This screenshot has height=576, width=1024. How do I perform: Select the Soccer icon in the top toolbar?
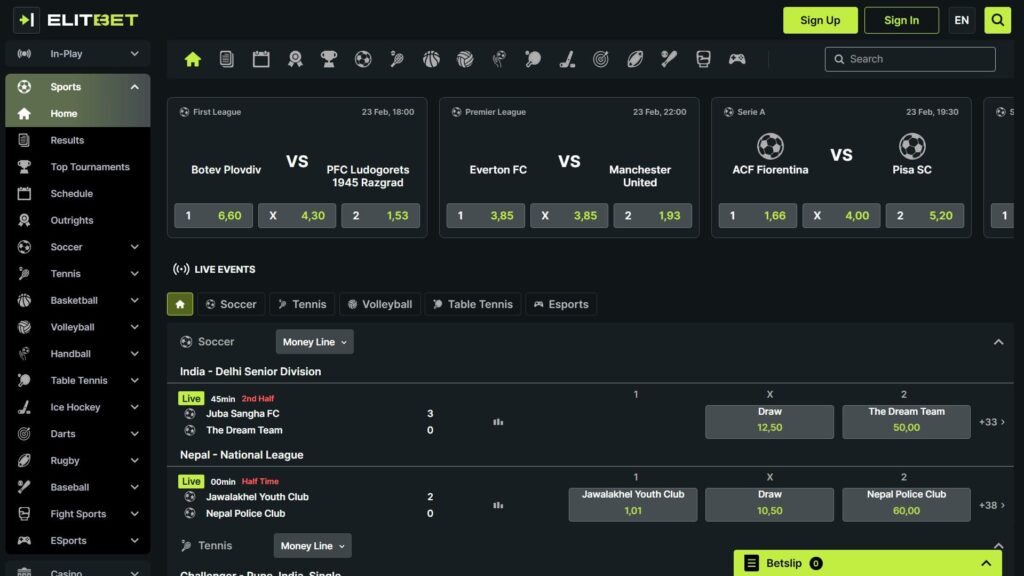tap(364, 59)
